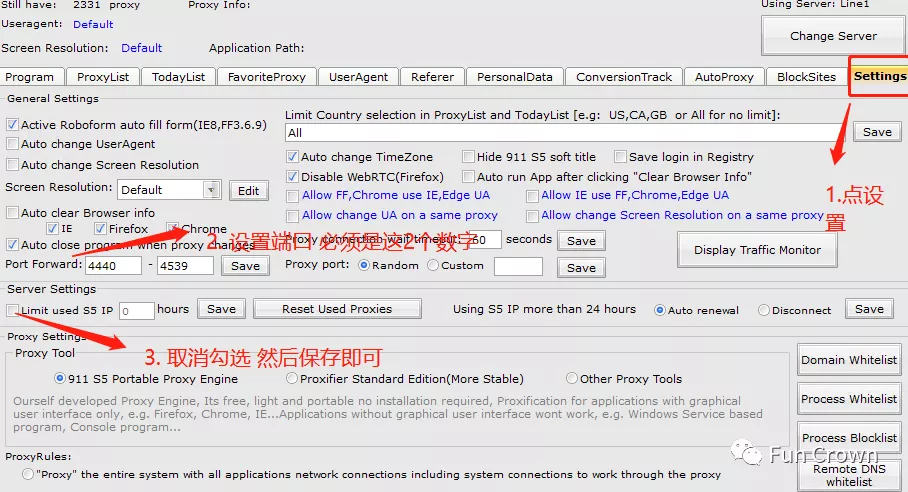This screenshot has width=908, height=492.
Task: Edit Port Forward end value 4539
Action: (x=185, y=266)
